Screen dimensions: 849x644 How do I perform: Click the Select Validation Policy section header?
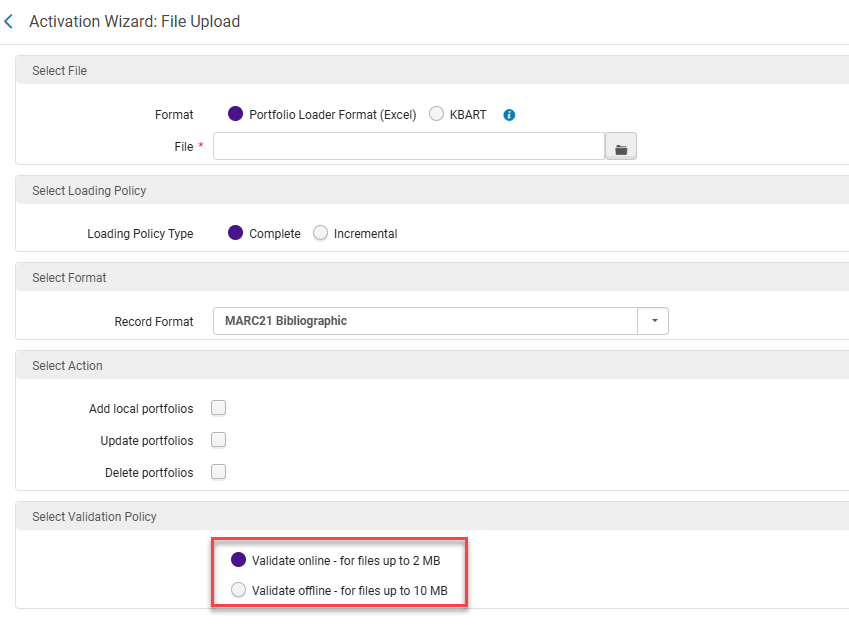(94, 516)
